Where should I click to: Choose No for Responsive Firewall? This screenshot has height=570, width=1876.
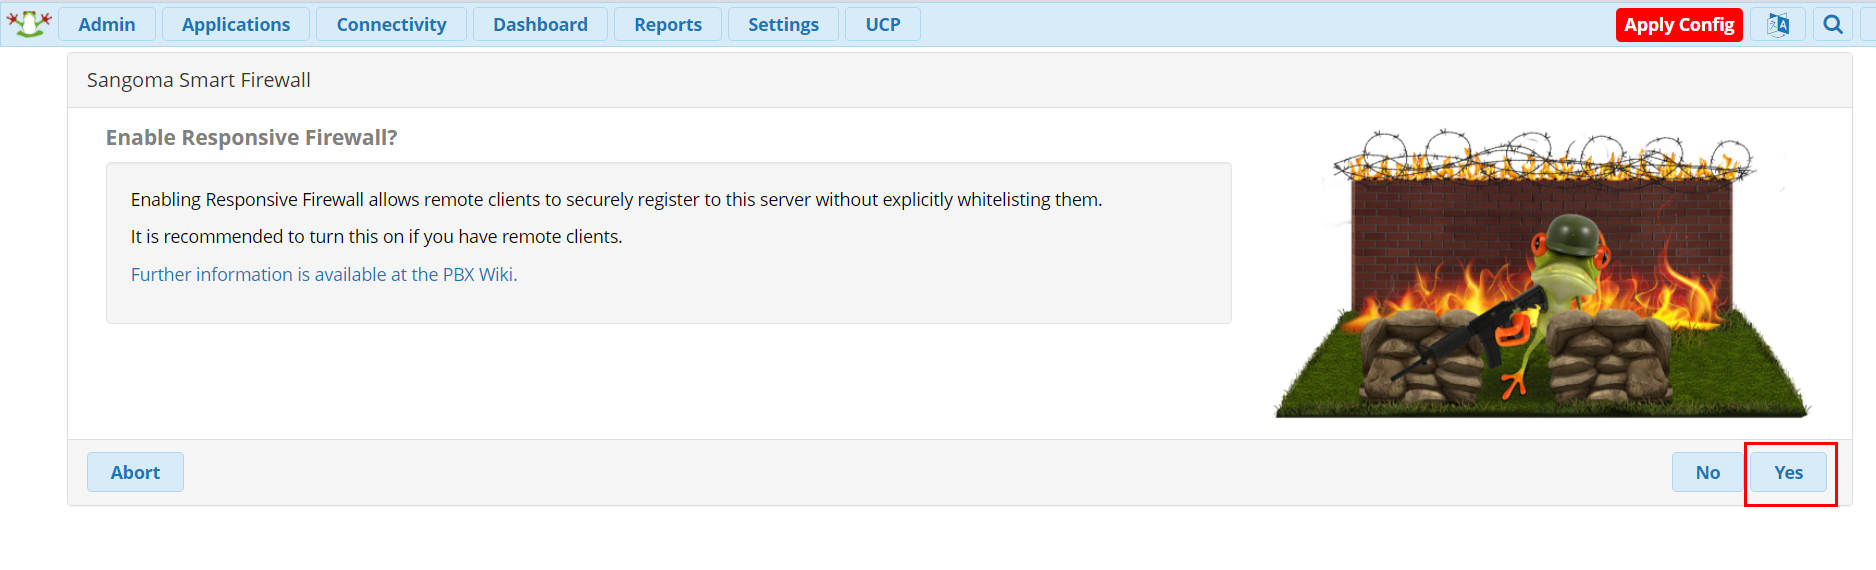[1708, 472]
